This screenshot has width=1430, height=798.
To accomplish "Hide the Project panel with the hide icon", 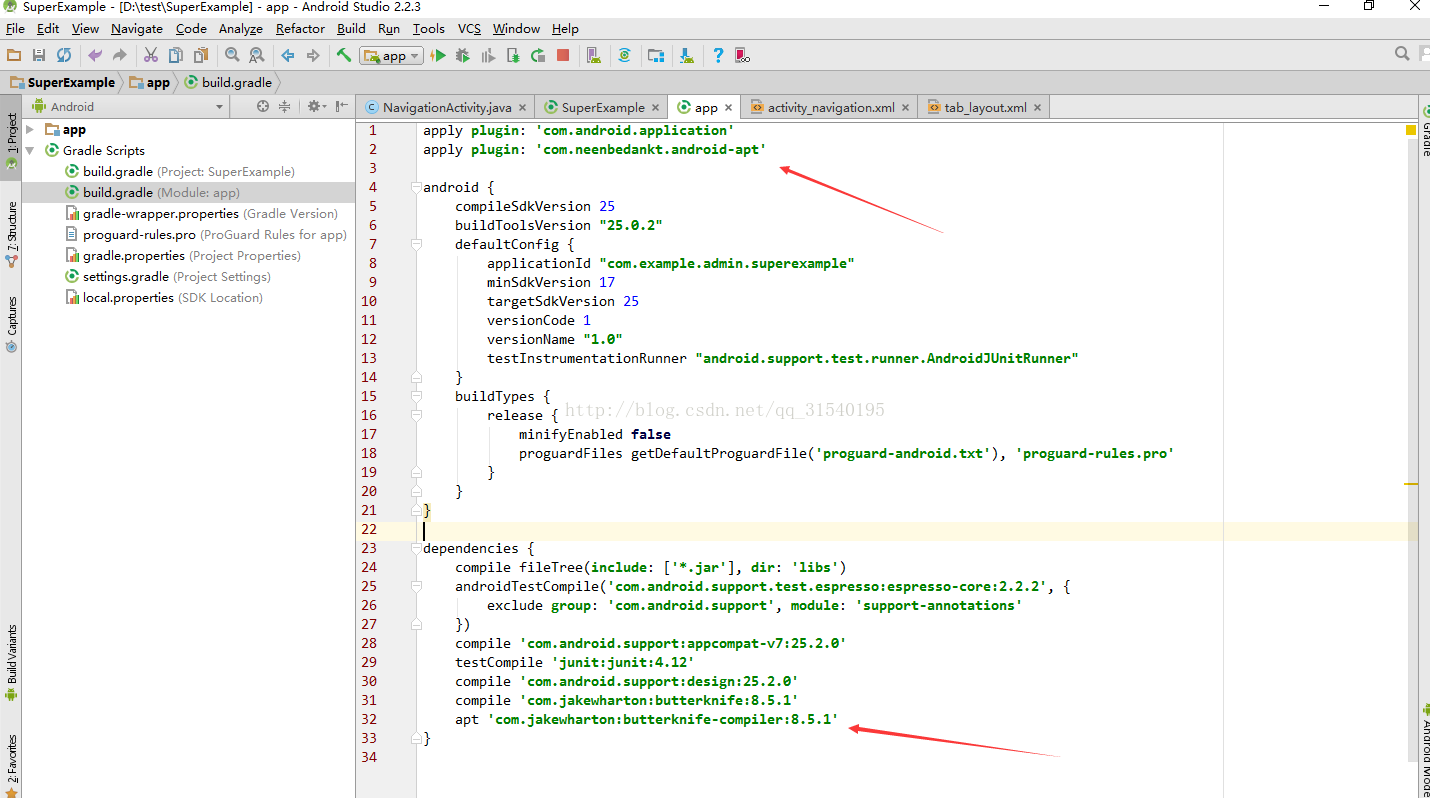I will [342, 106].
